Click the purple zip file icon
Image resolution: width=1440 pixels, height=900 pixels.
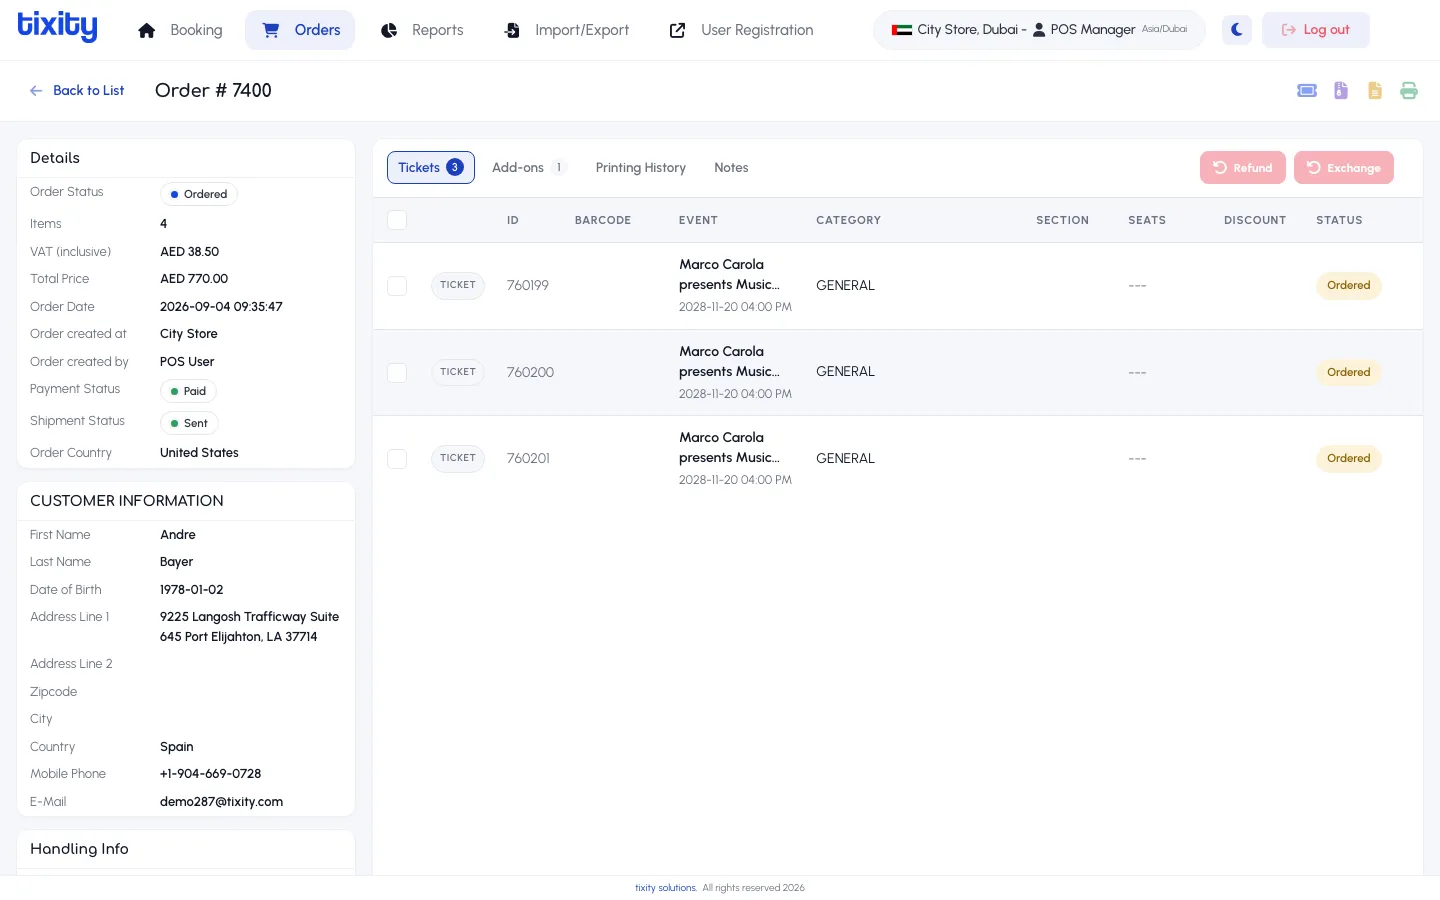coord(1341,91)
